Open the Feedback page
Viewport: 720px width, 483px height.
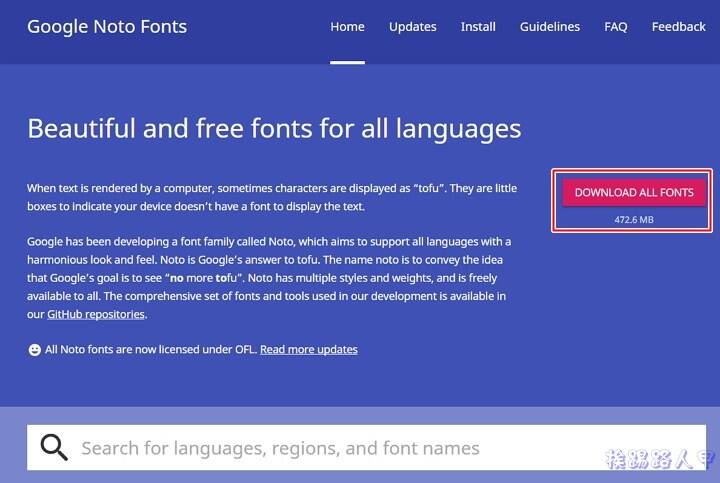[678, 27]
